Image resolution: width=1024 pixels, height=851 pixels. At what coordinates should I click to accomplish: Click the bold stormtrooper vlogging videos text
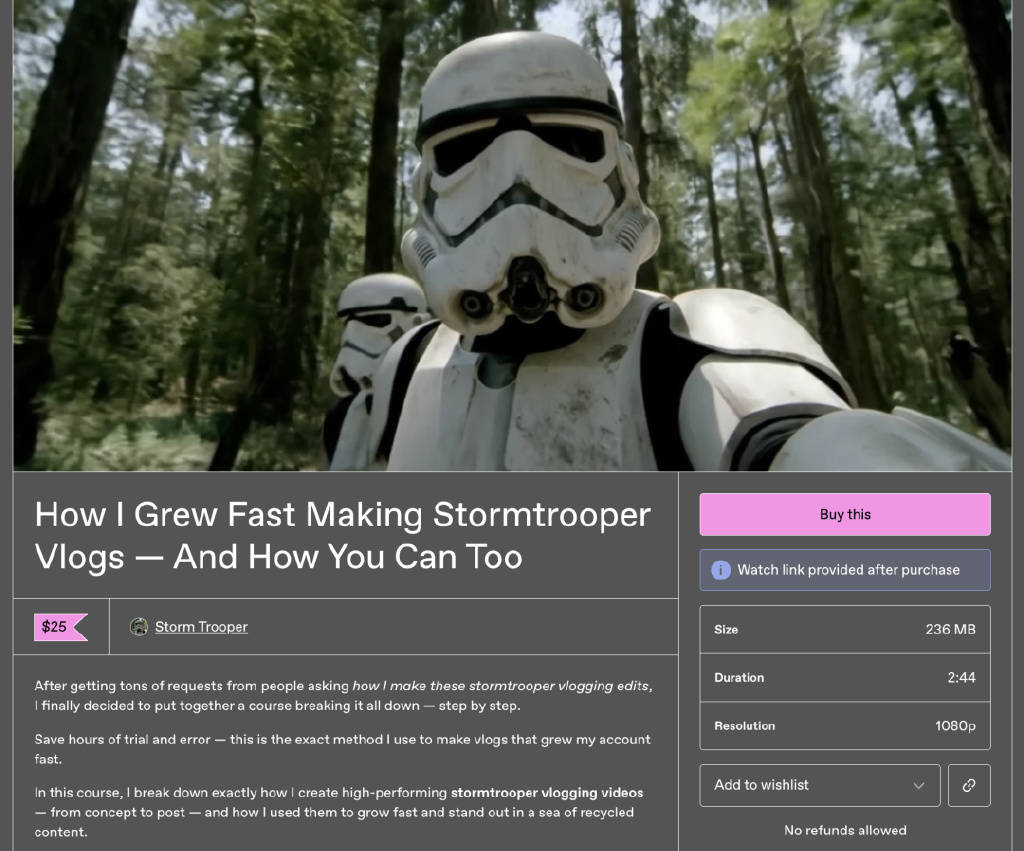pyautogui.click(x=547, y=792)
